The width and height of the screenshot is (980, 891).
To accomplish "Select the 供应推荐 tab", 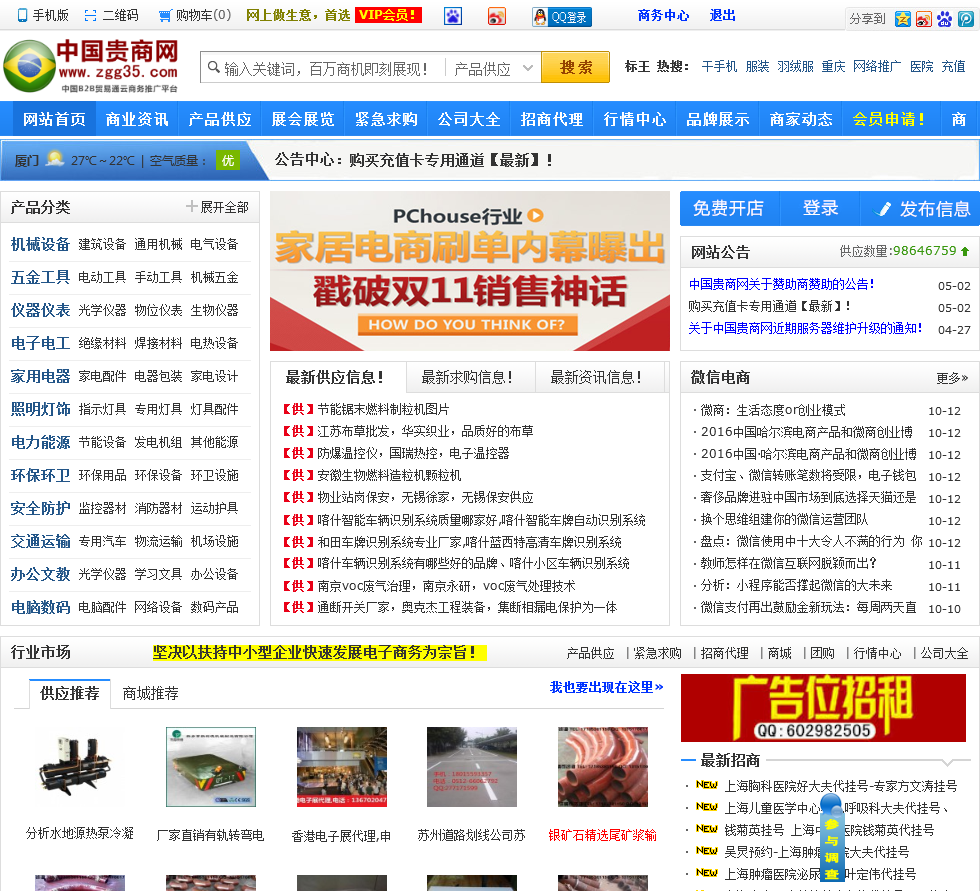I will pos(70,693).
